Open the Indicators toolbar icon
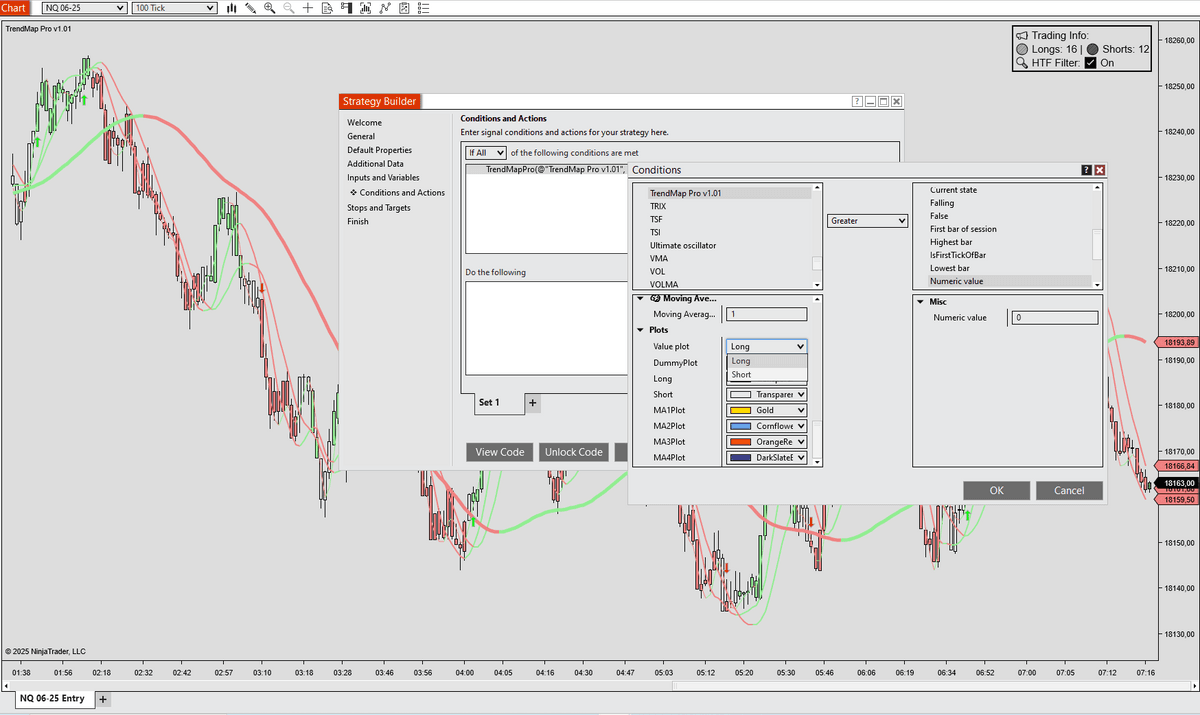The width and height of the screenshot is (1200, 715). (x=365, y=8)
